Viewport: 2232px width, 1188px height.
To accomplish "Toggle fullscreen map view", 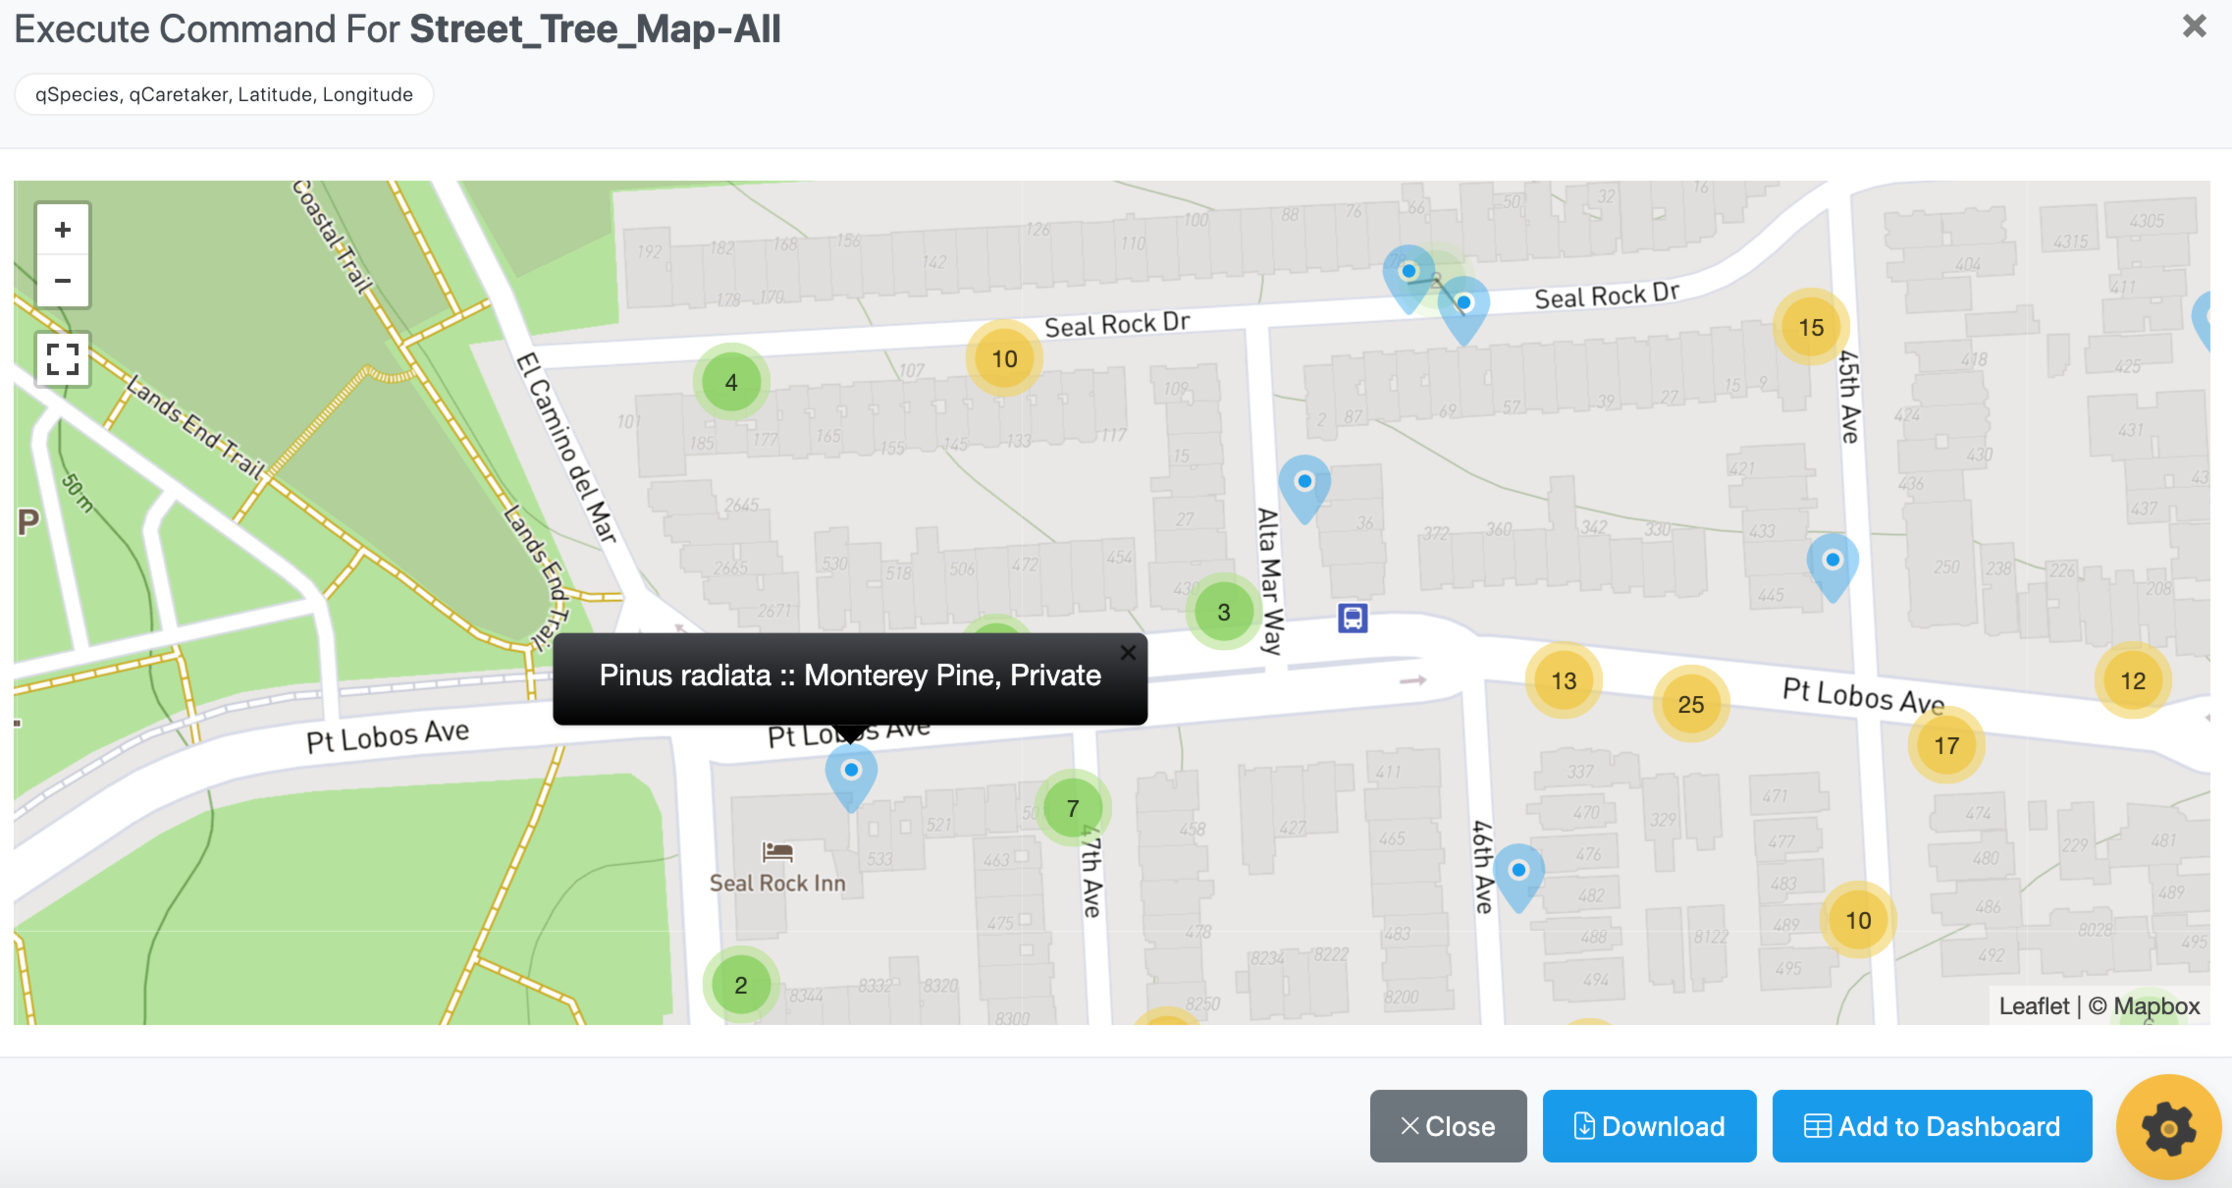I will tap(62, 359).
